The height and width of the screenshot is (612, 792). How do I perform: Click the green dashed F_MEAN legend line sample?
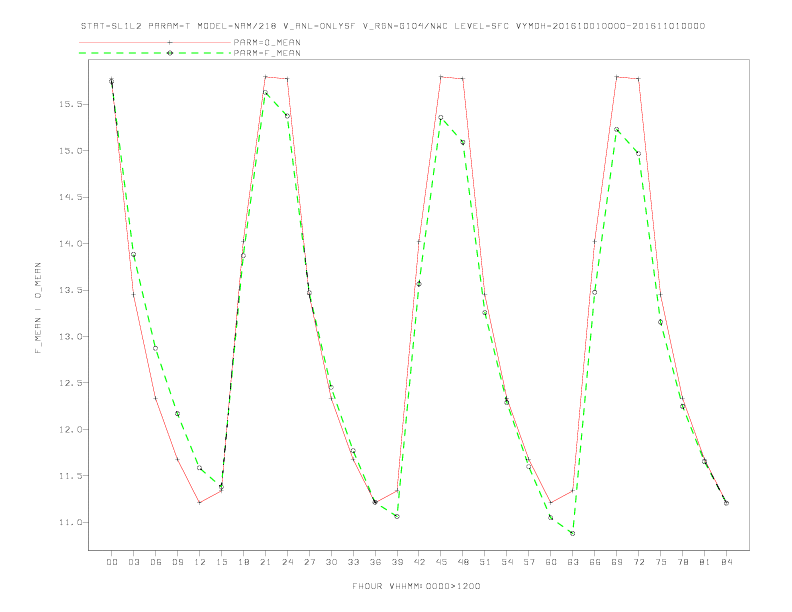(155, 53)
